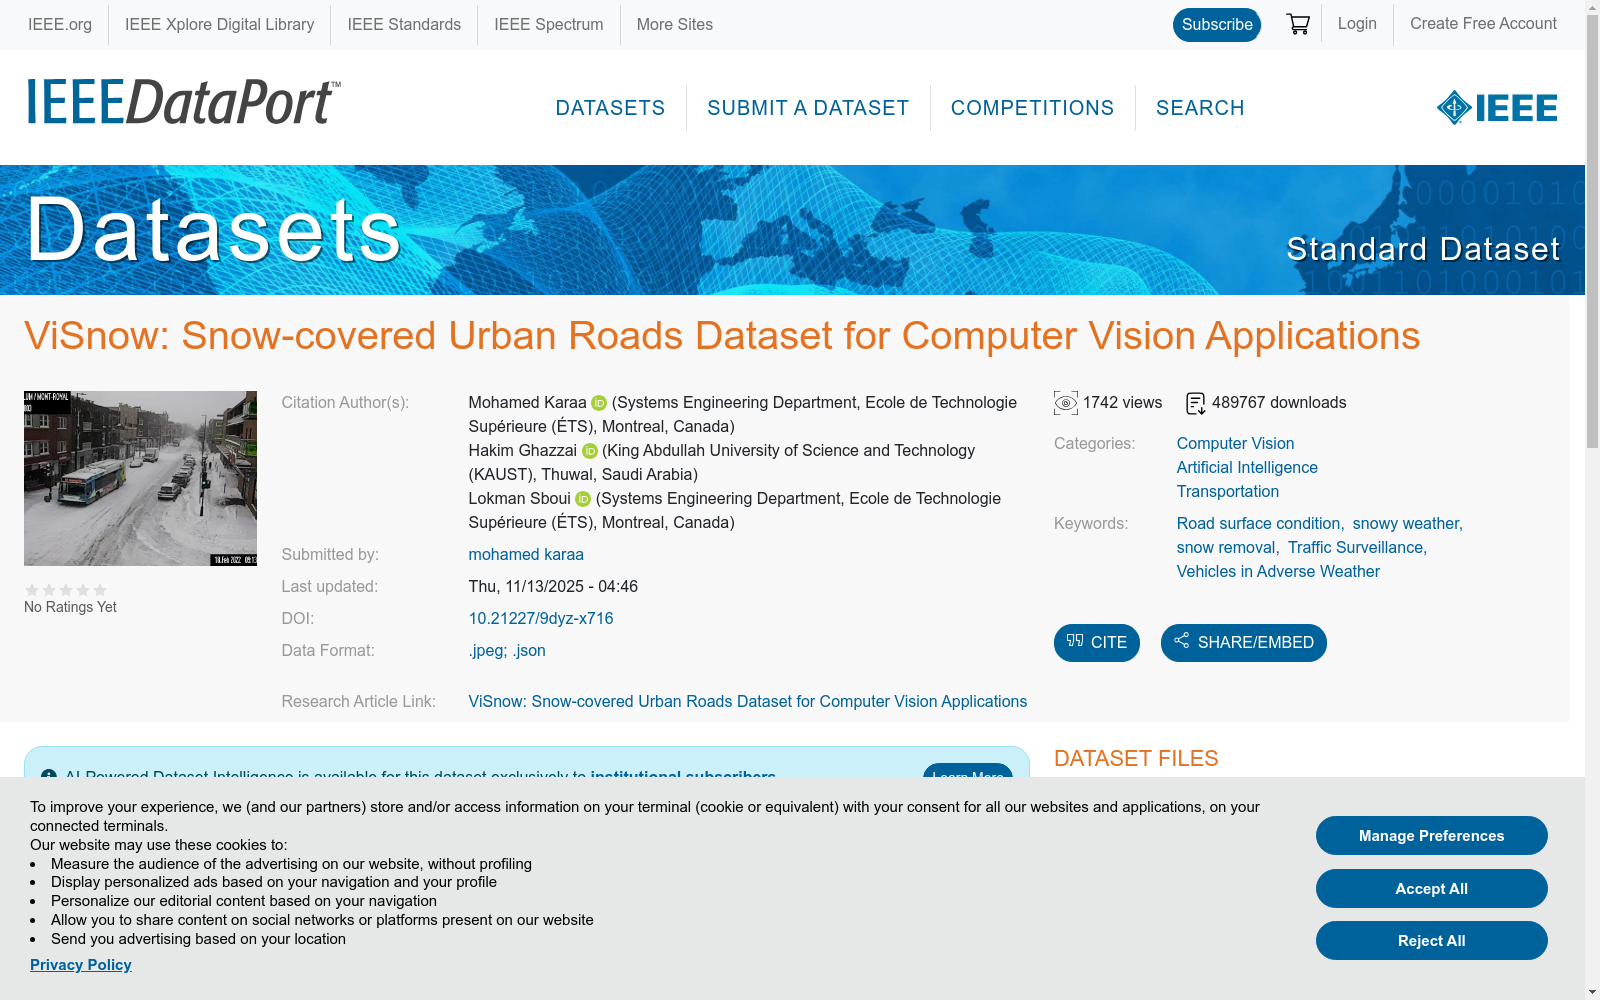Image resolution: width=1600 pixels, height=1000 pixels.
Task: Open IEEE Xplore Digital Library link
Action: (219, 24)
